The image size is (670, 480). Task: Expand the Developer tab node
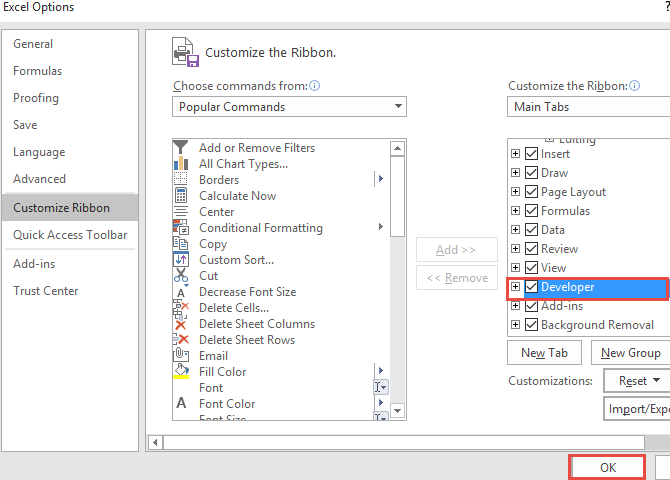515,286
